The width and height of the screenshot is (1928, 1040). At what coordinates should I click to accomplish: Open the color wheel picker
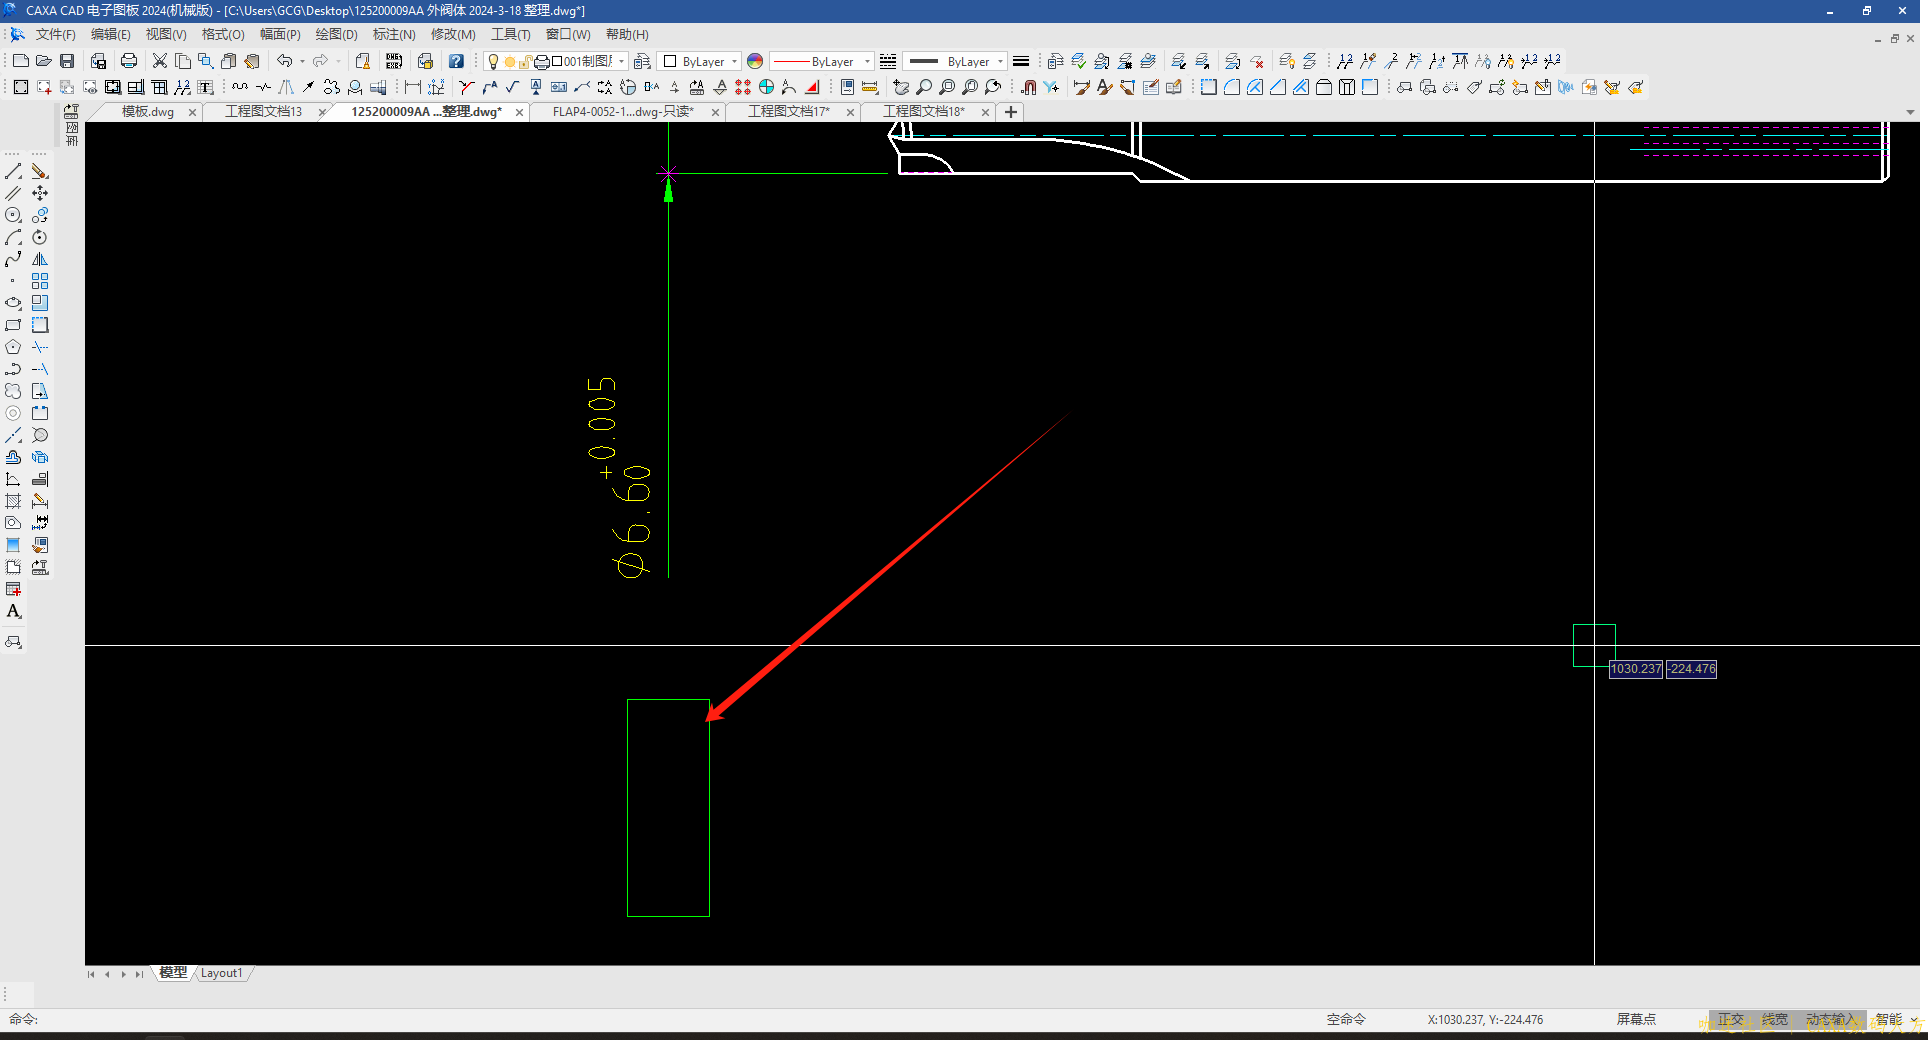(x=755, y=62)
